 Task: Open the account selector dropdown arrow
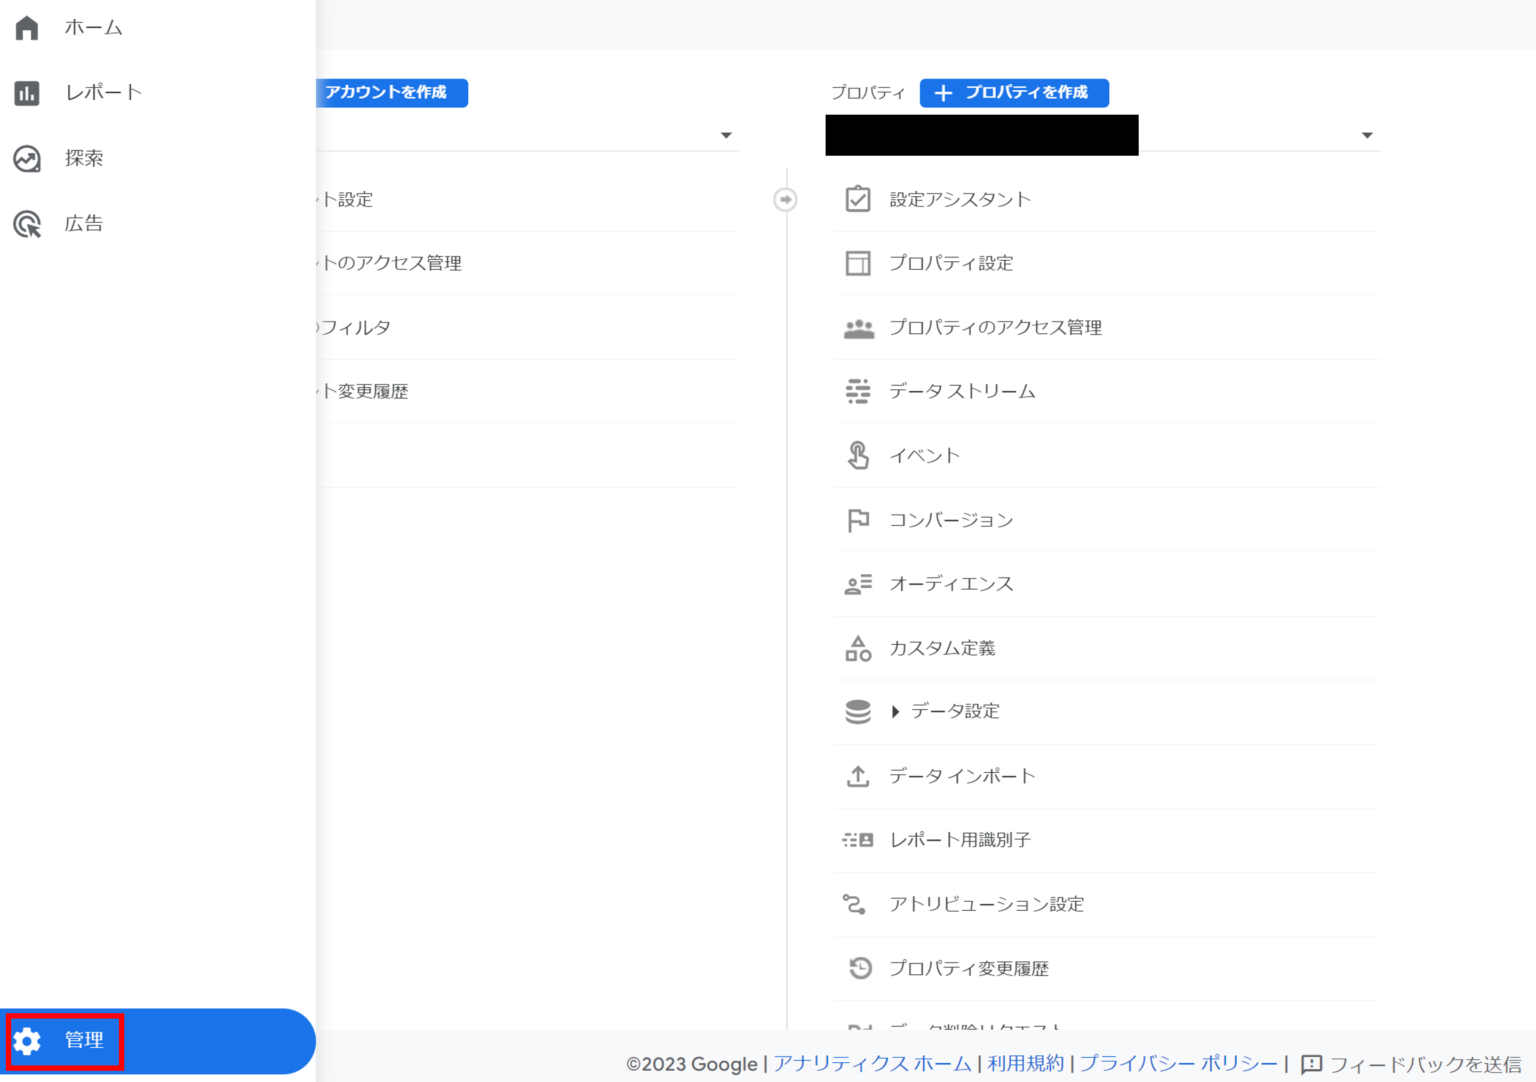726,135
